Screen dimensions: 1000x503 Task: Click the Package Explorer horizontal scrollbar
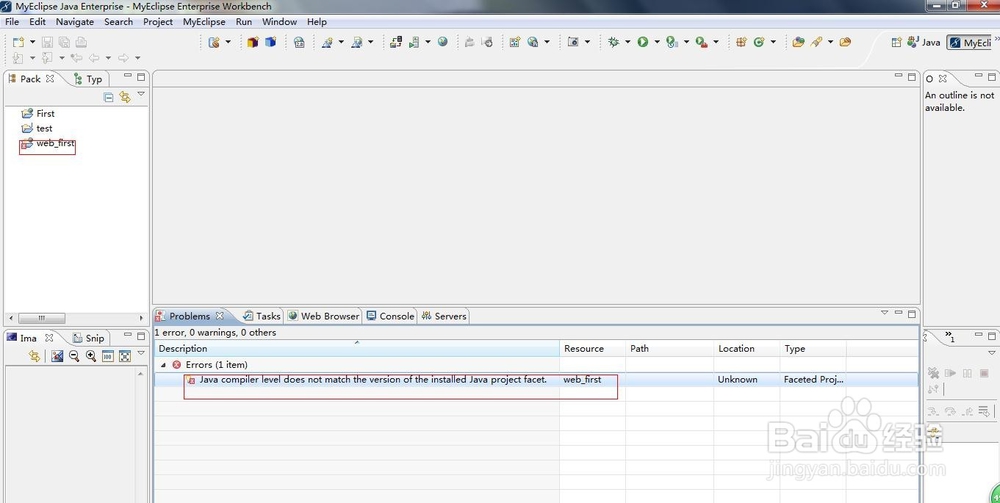(x=41, y=317)
